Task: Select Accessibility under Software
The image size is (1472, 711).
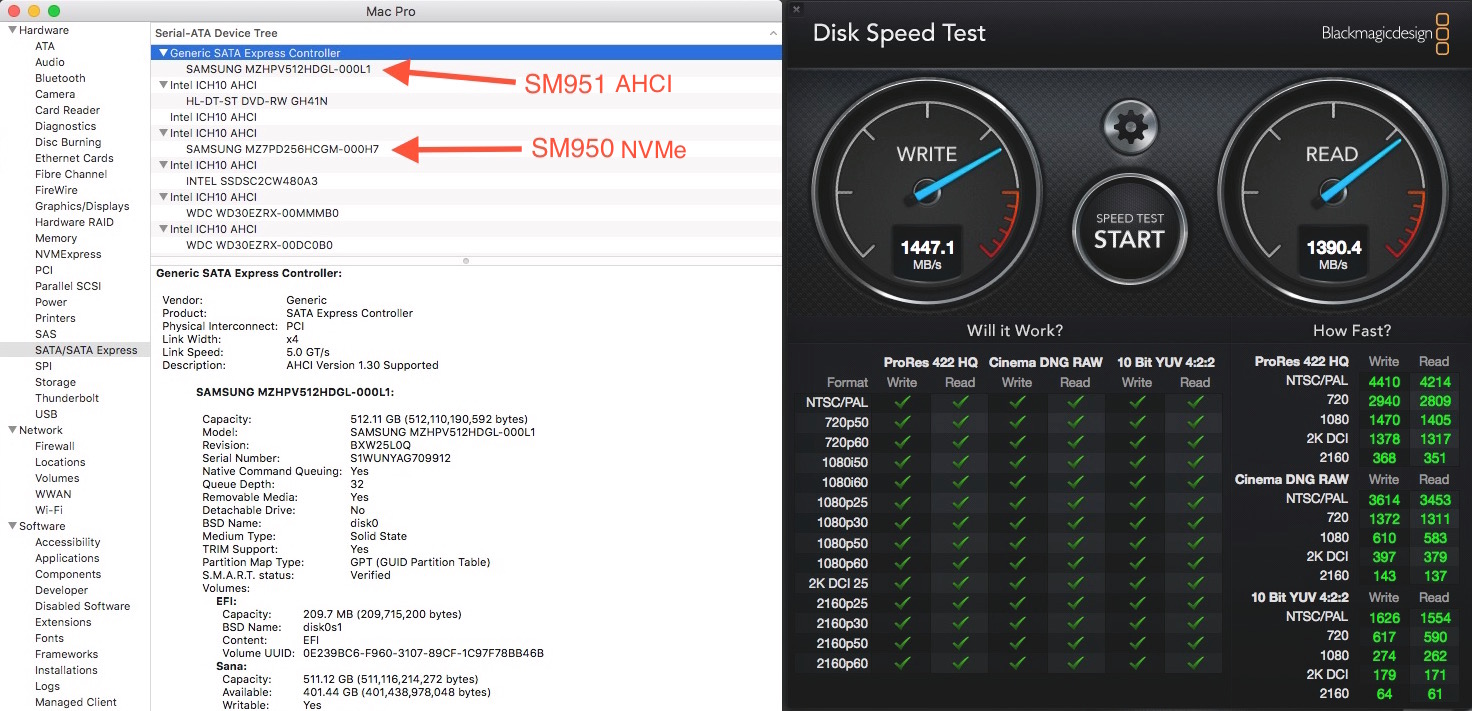Action: pos(68,542)
